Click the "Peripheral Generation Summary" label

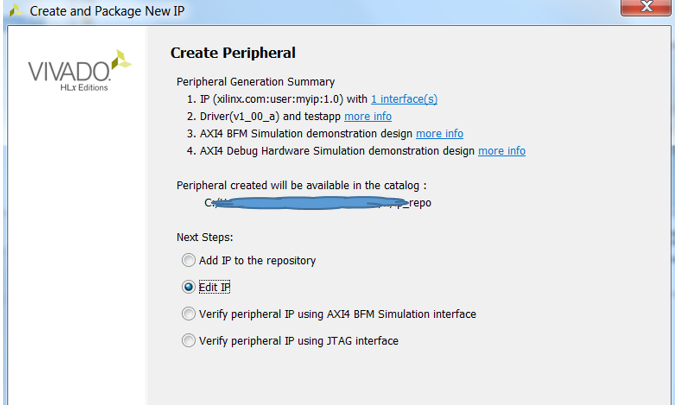point(255,82)
